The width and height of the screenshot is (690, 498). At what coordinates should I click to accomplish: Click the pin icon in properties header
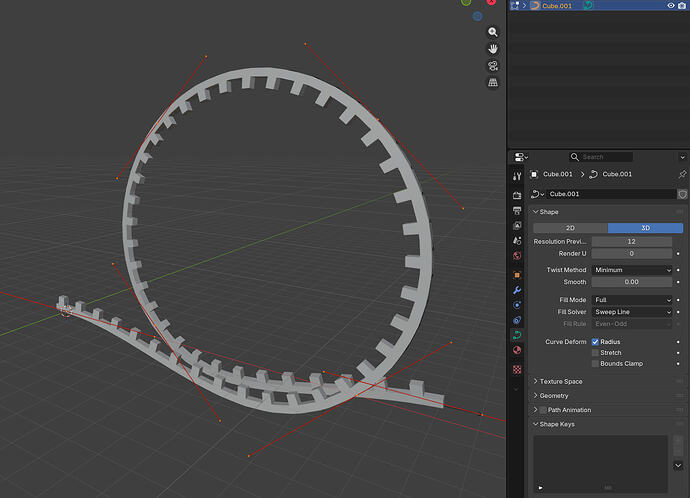pos(682,174)
